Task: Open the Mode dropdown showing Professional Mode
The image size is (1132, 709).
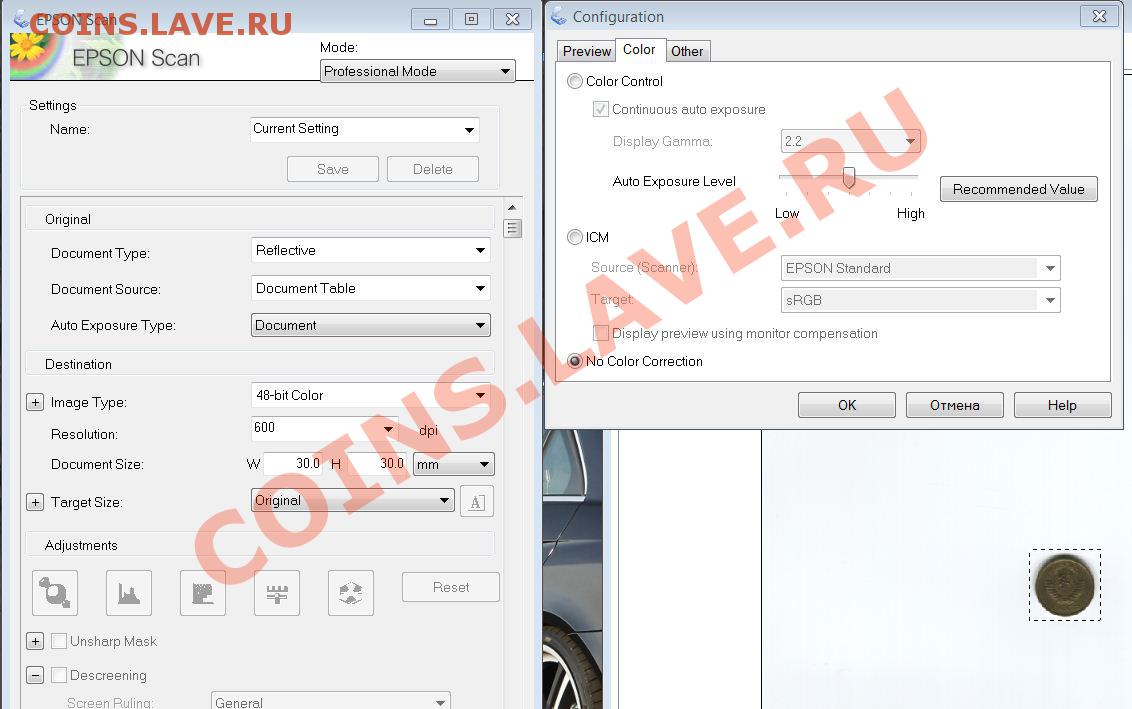Action: click(417, 71)
